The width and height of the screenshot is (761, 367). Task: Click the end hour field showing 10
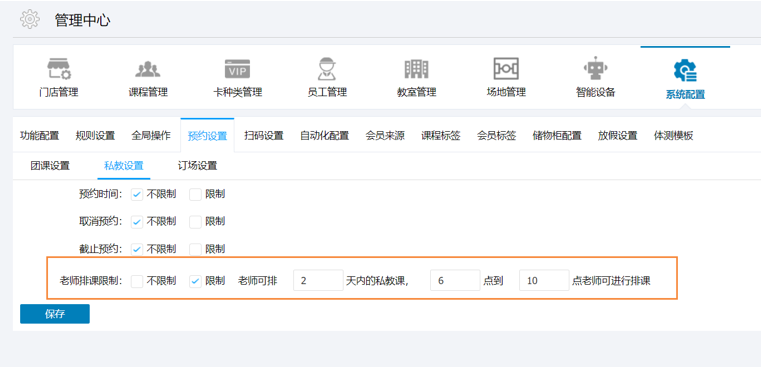[x=544, y=280]
